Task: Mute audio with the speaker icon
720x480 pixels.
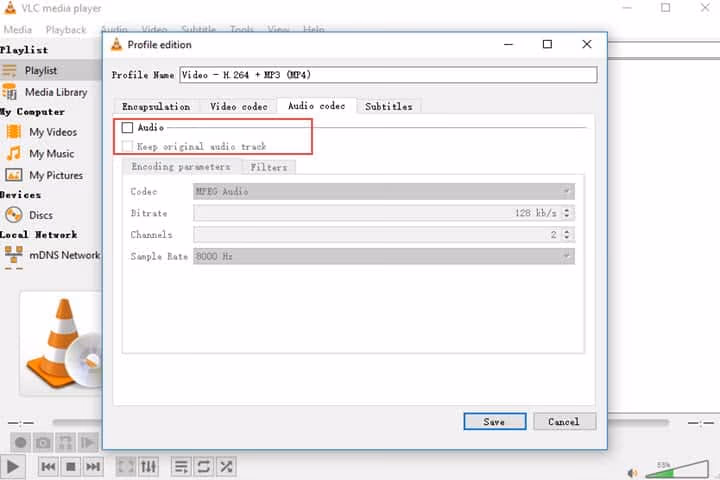Action: click(x=633, y=472)
